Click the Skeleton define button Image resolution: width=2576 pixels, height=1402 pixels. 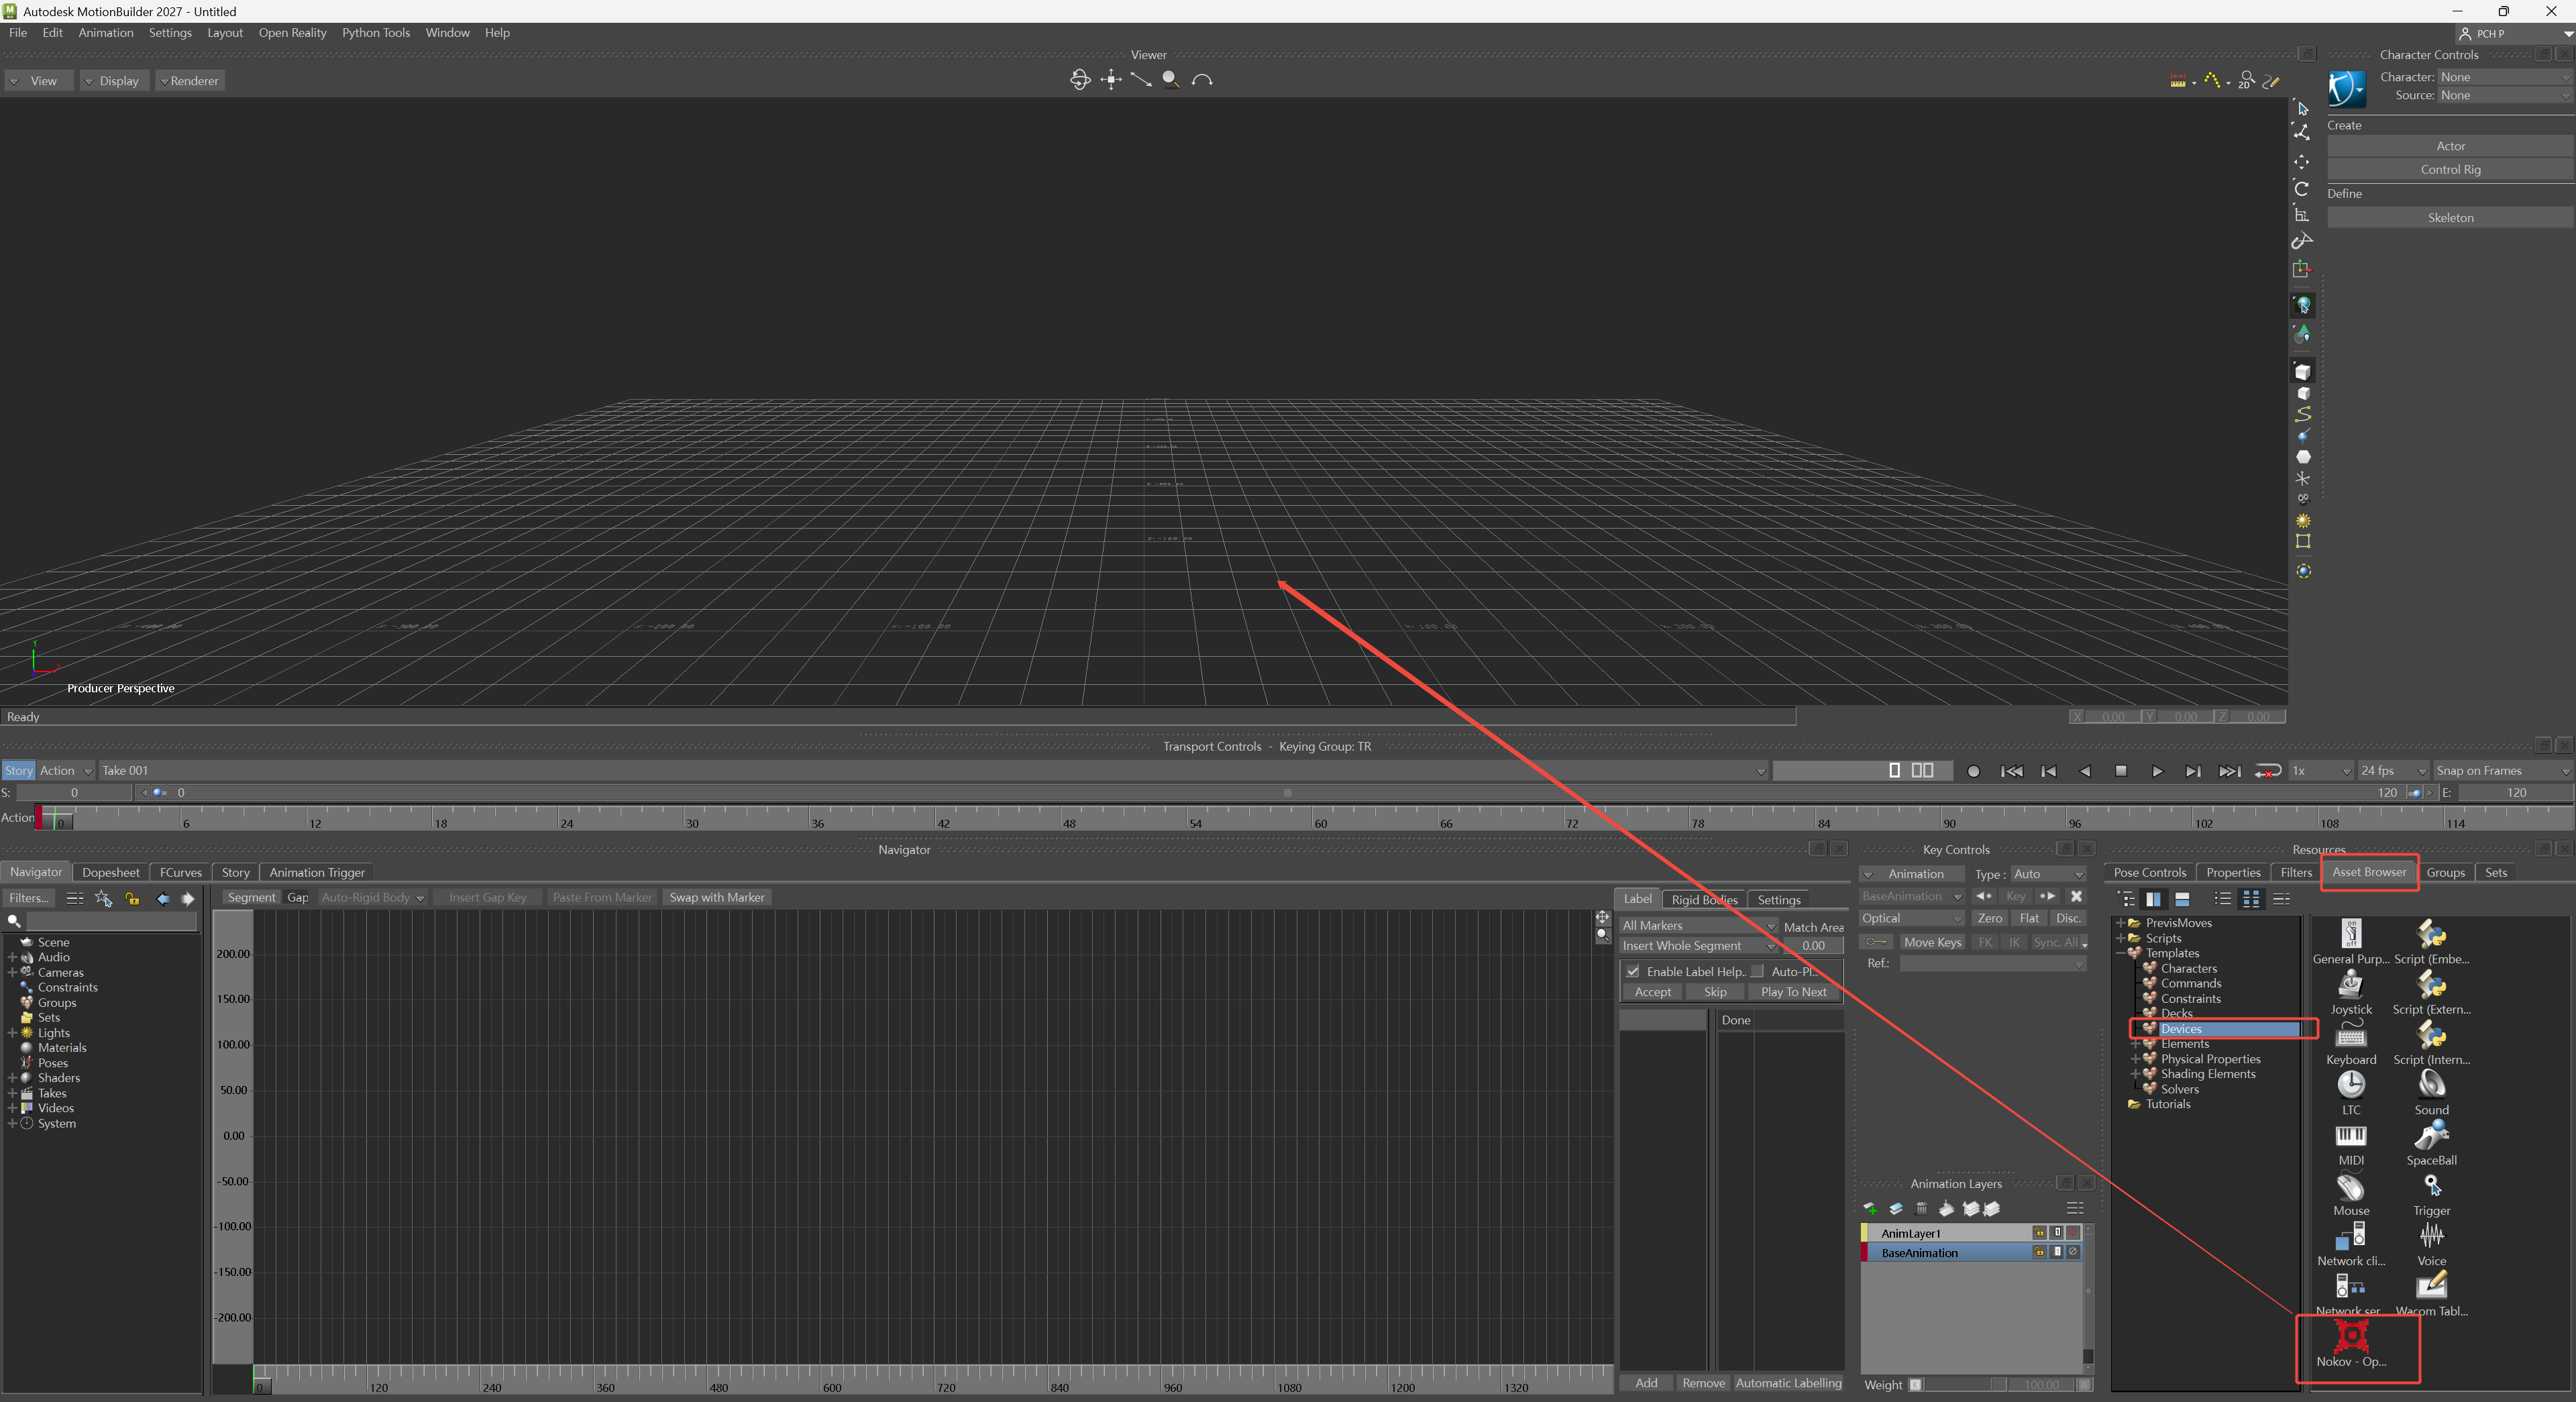point(2450,217)
